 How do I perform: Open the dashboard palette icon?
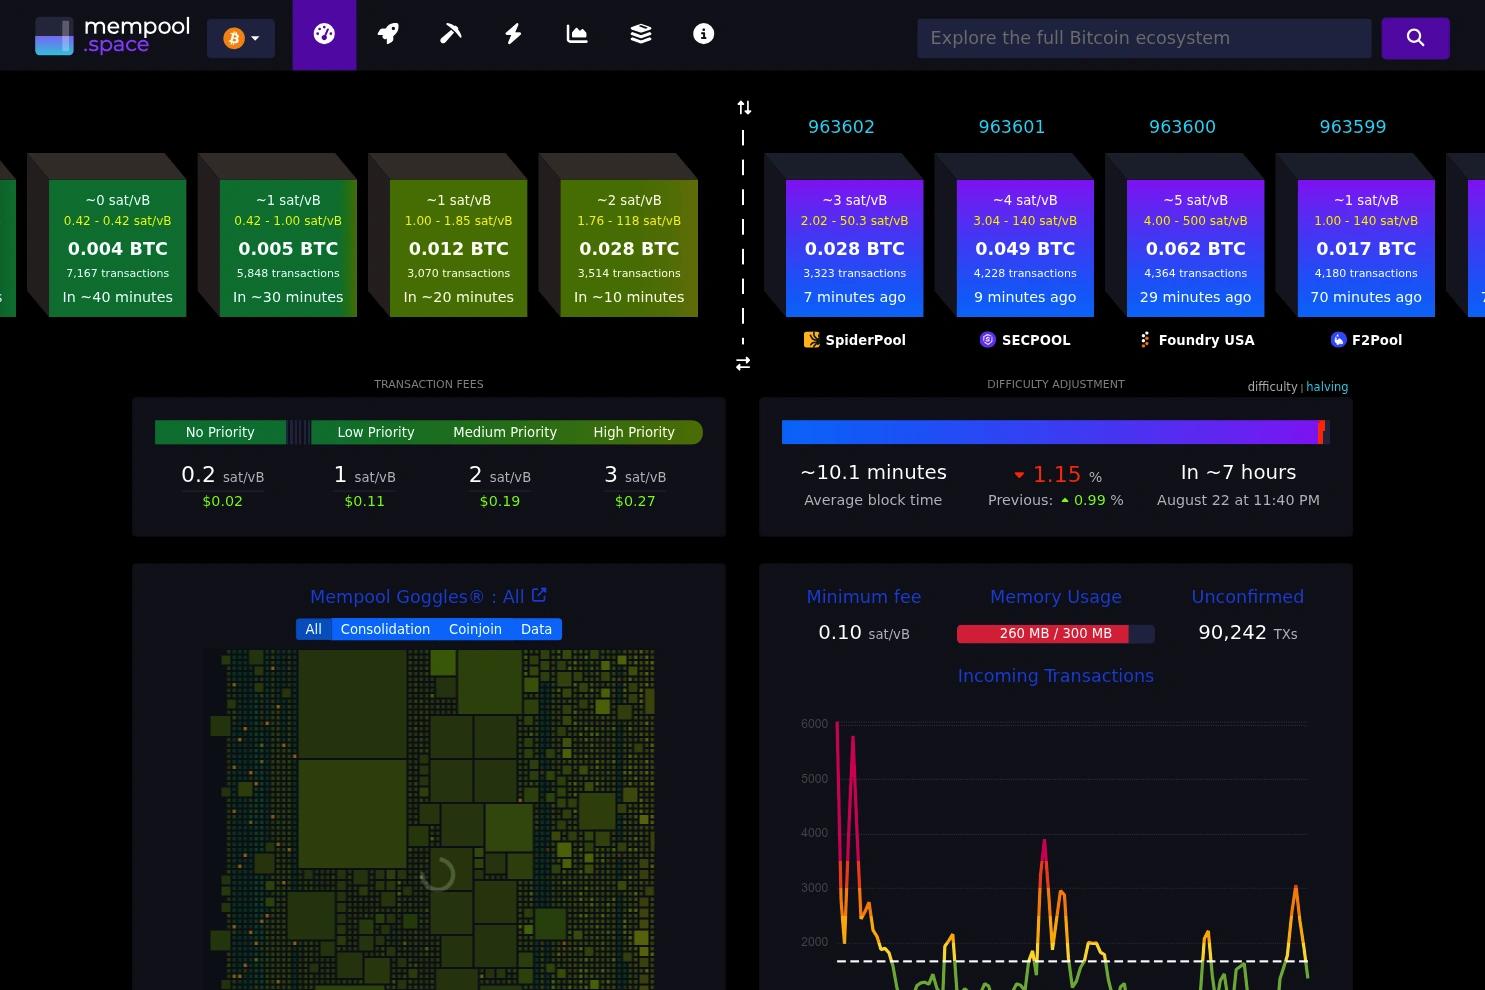pos(324,34)
